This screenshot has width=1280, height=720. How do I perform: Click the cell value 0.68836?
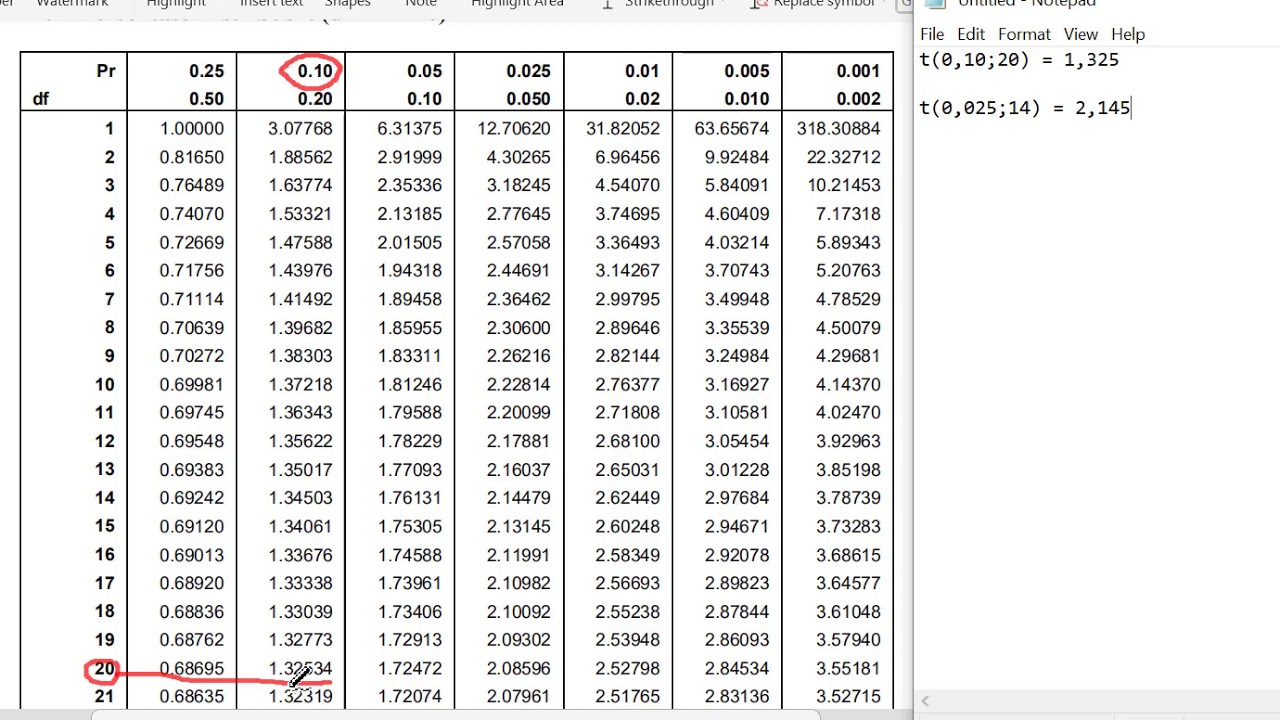point(192,611)
